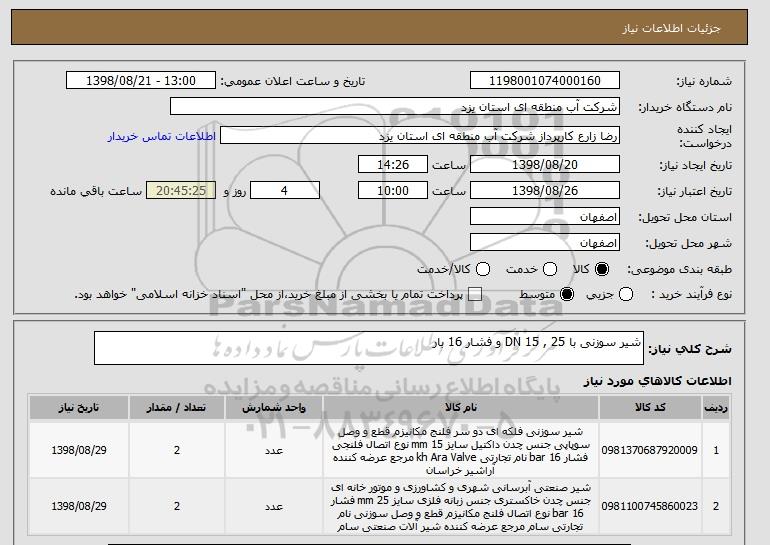This screenshot has width=770, height=545.
Task: Click the unit عدد in row 2
Action: [x=274, y=506]
